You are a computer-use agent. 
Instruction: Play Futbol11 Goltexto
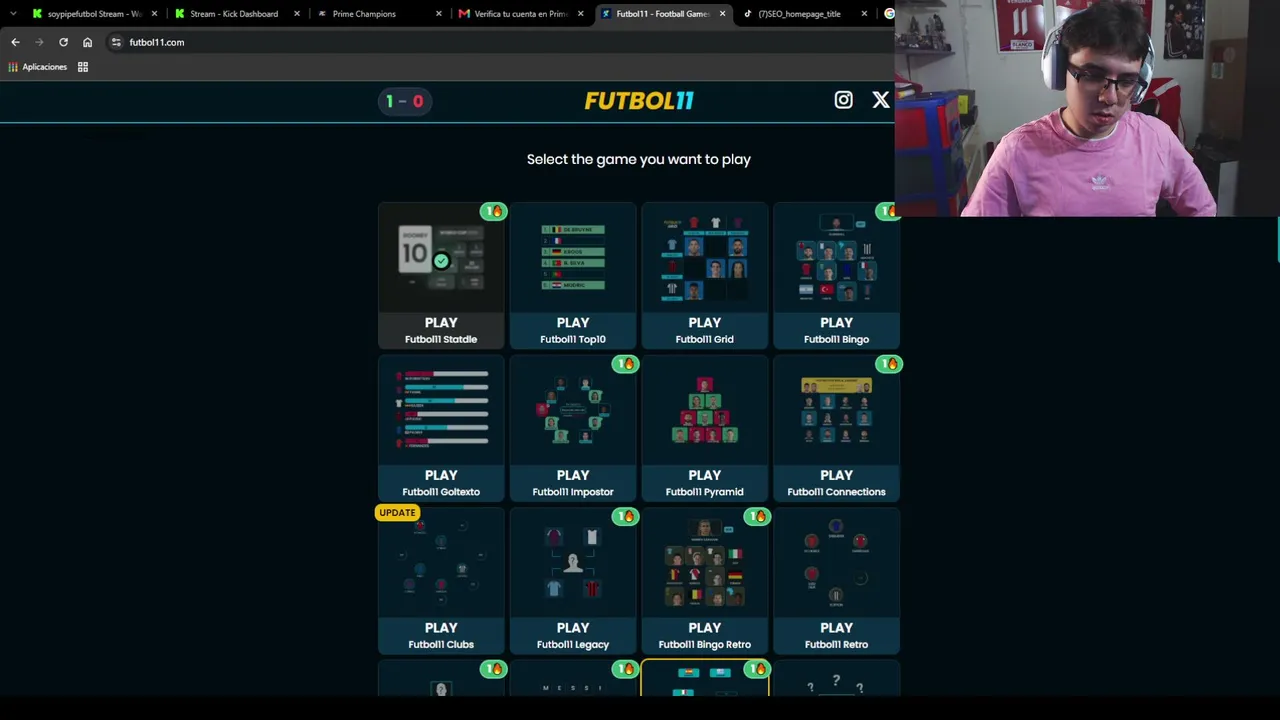(x=441, y=428)
